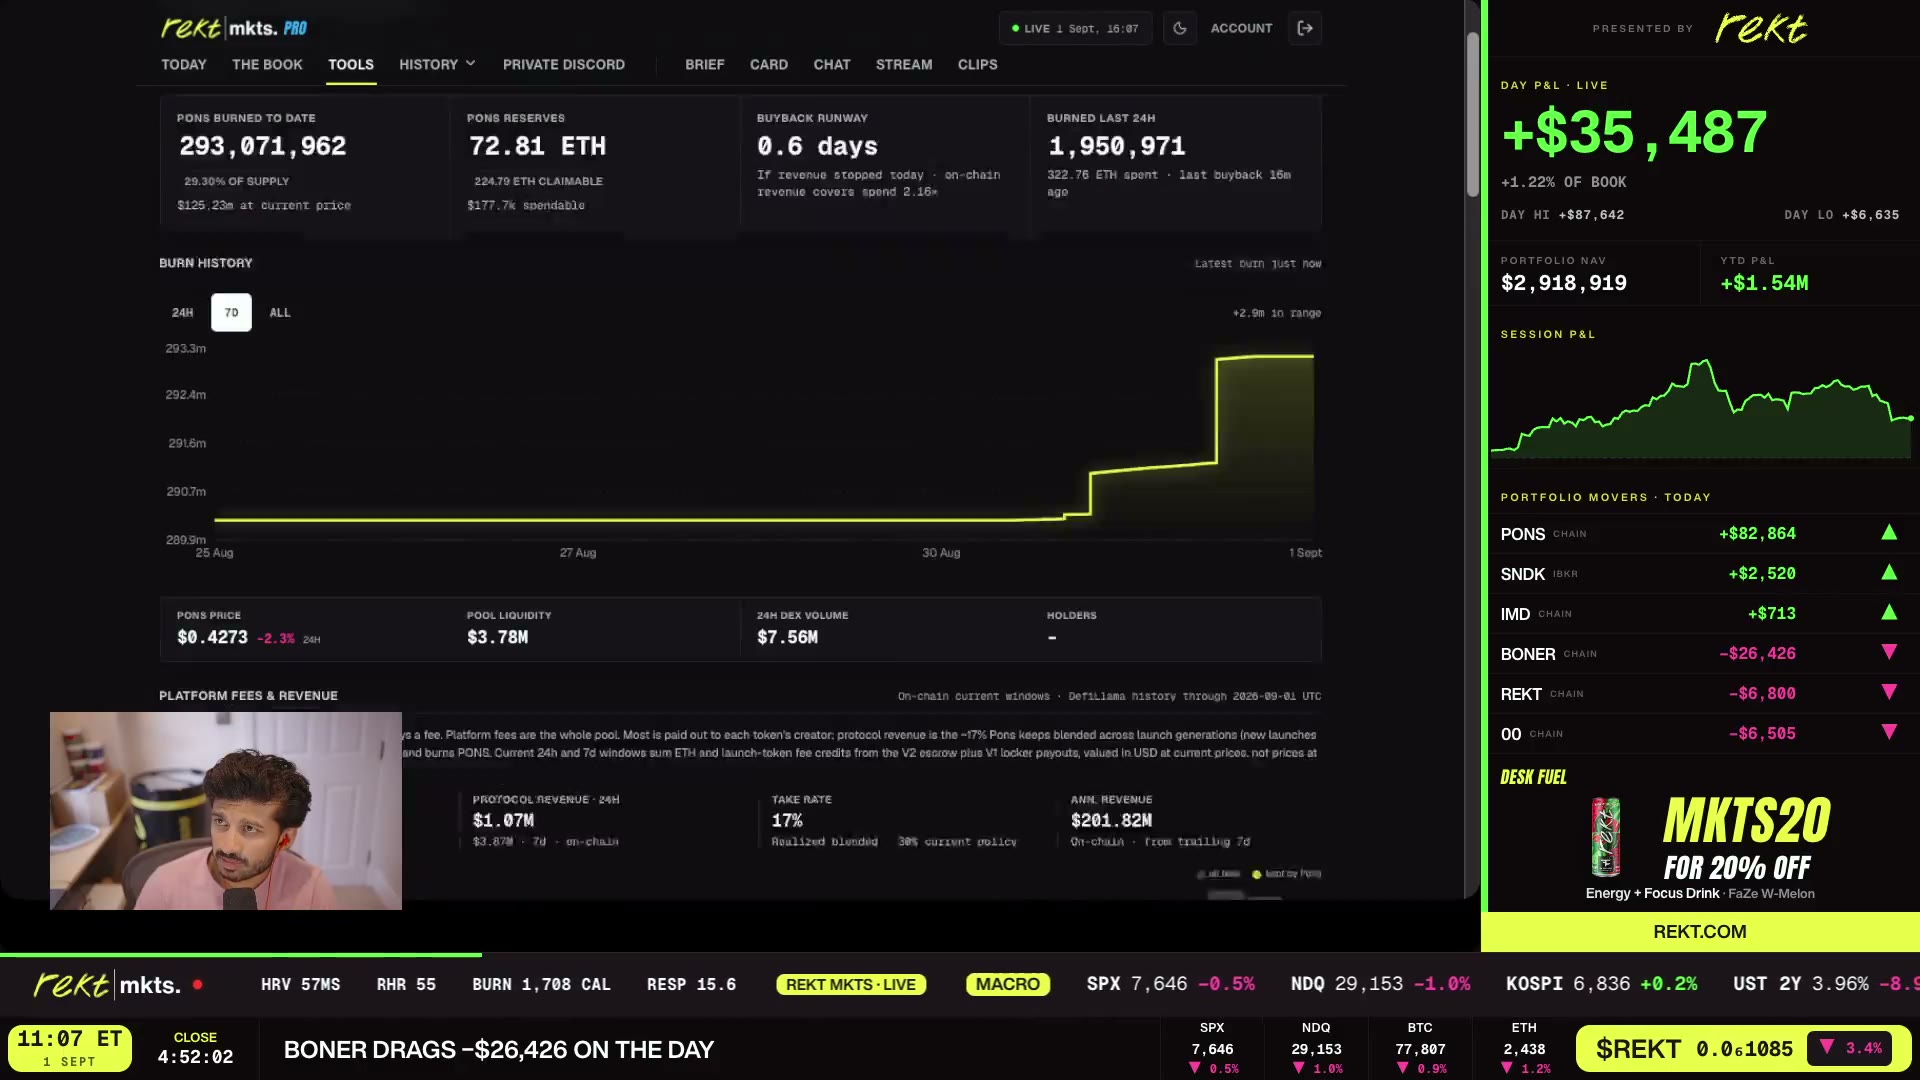Click the MACRO ticker badge
1920x1080 pixels.
(1008, 985)
